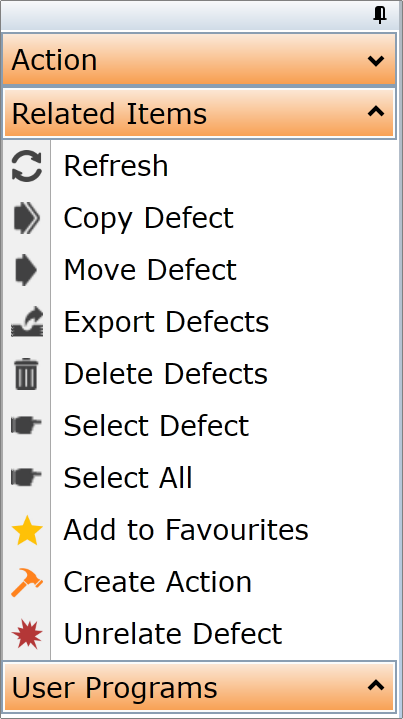Click the Move Defect arrow icon
This screenshot has width=403, height=719.
[26, 270]
